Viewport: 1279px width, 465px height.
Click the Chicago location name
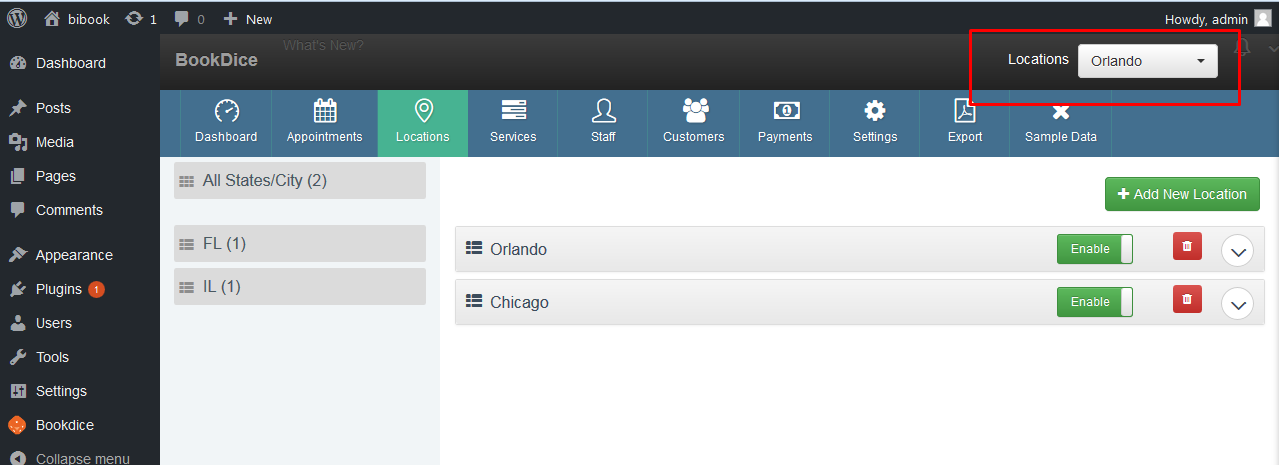[519, 302]
